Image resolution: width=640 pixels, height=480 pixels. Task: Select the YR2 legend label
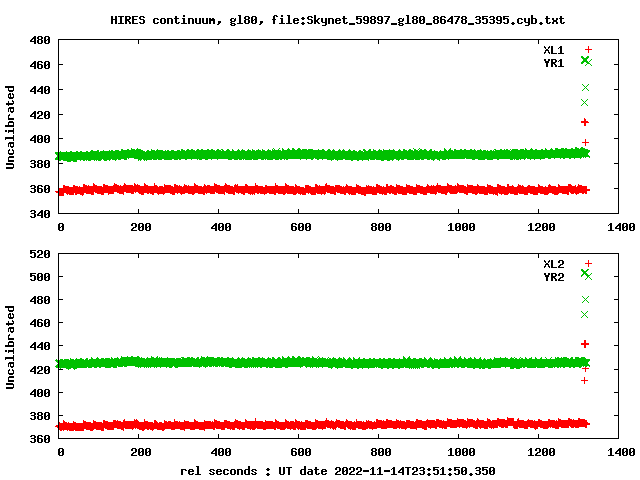point(553,277)
